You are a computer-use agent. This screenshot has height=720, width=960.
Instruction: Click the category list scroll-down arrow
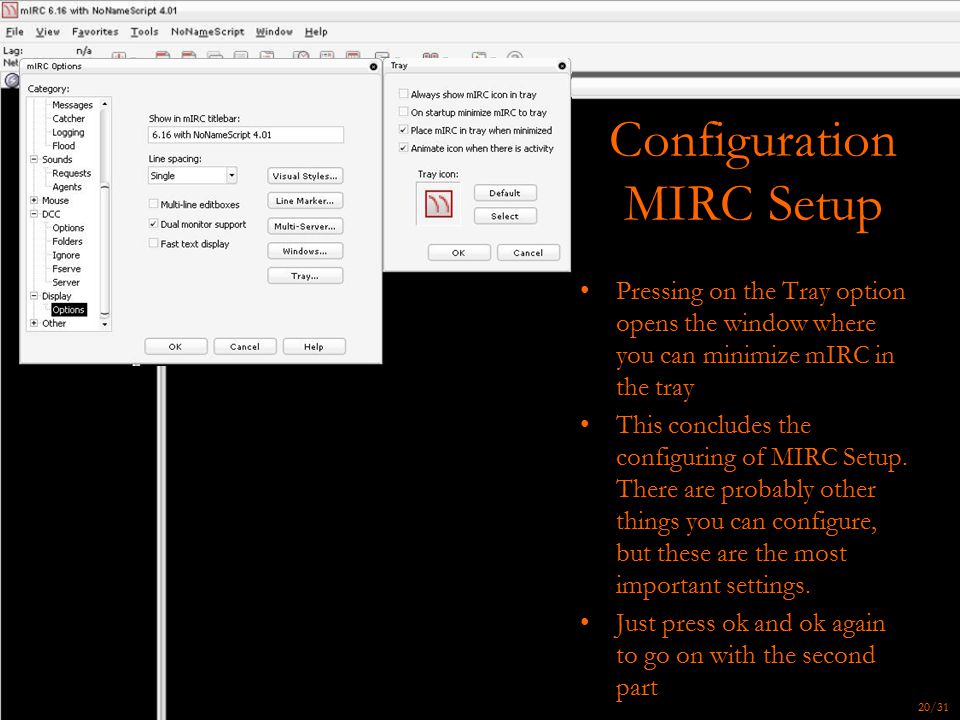pos(105,324)
